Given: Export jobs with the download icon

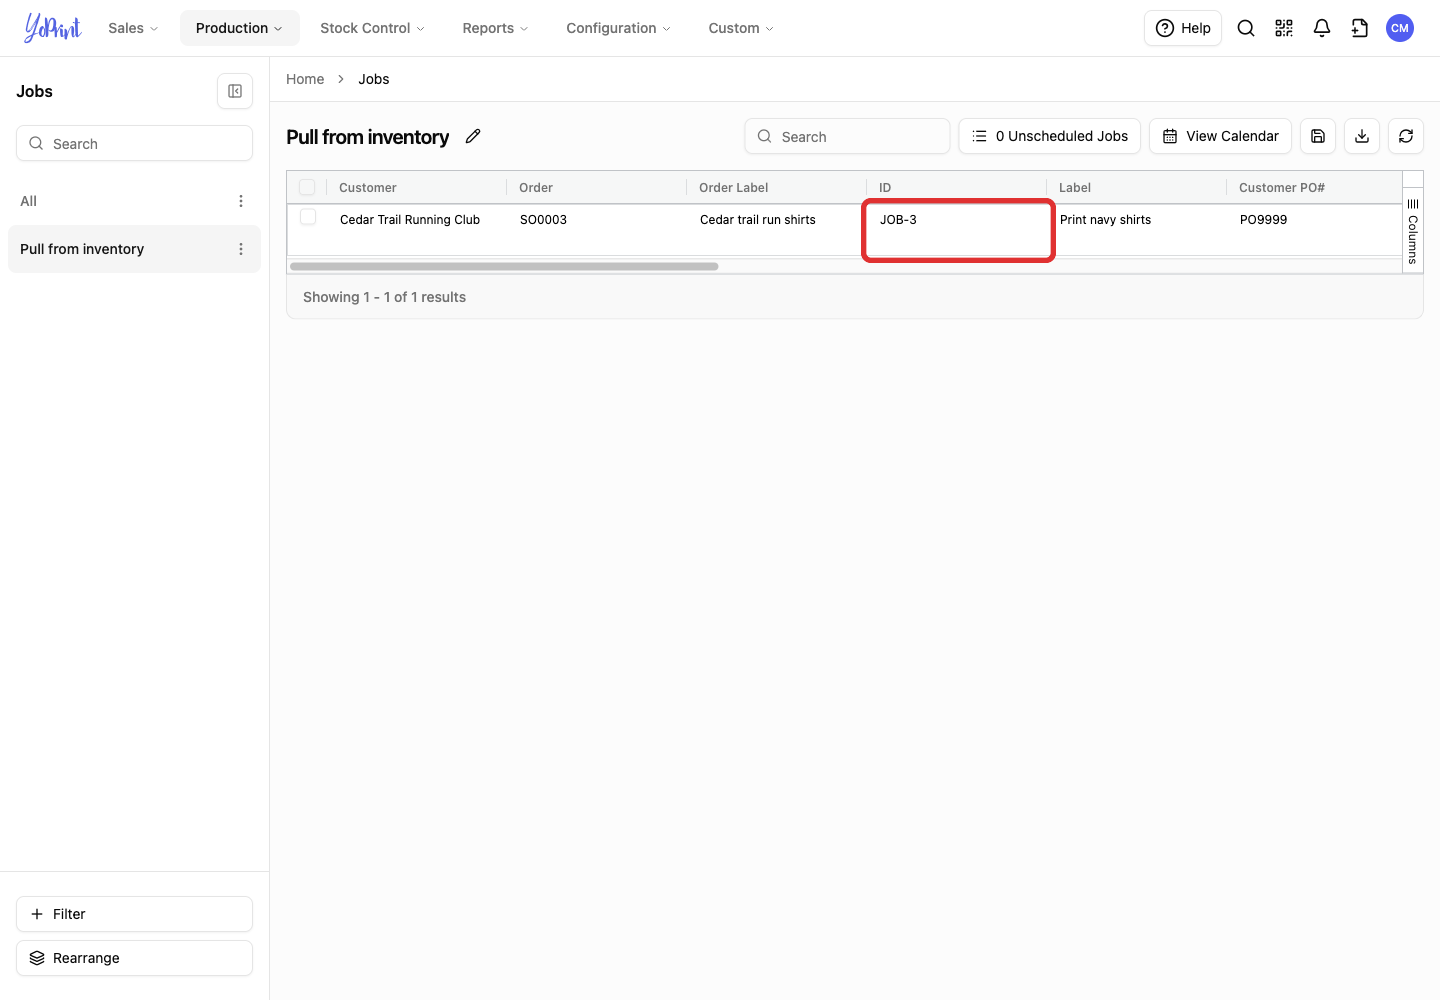Looking at the screenshot, I should (1362, 136).
